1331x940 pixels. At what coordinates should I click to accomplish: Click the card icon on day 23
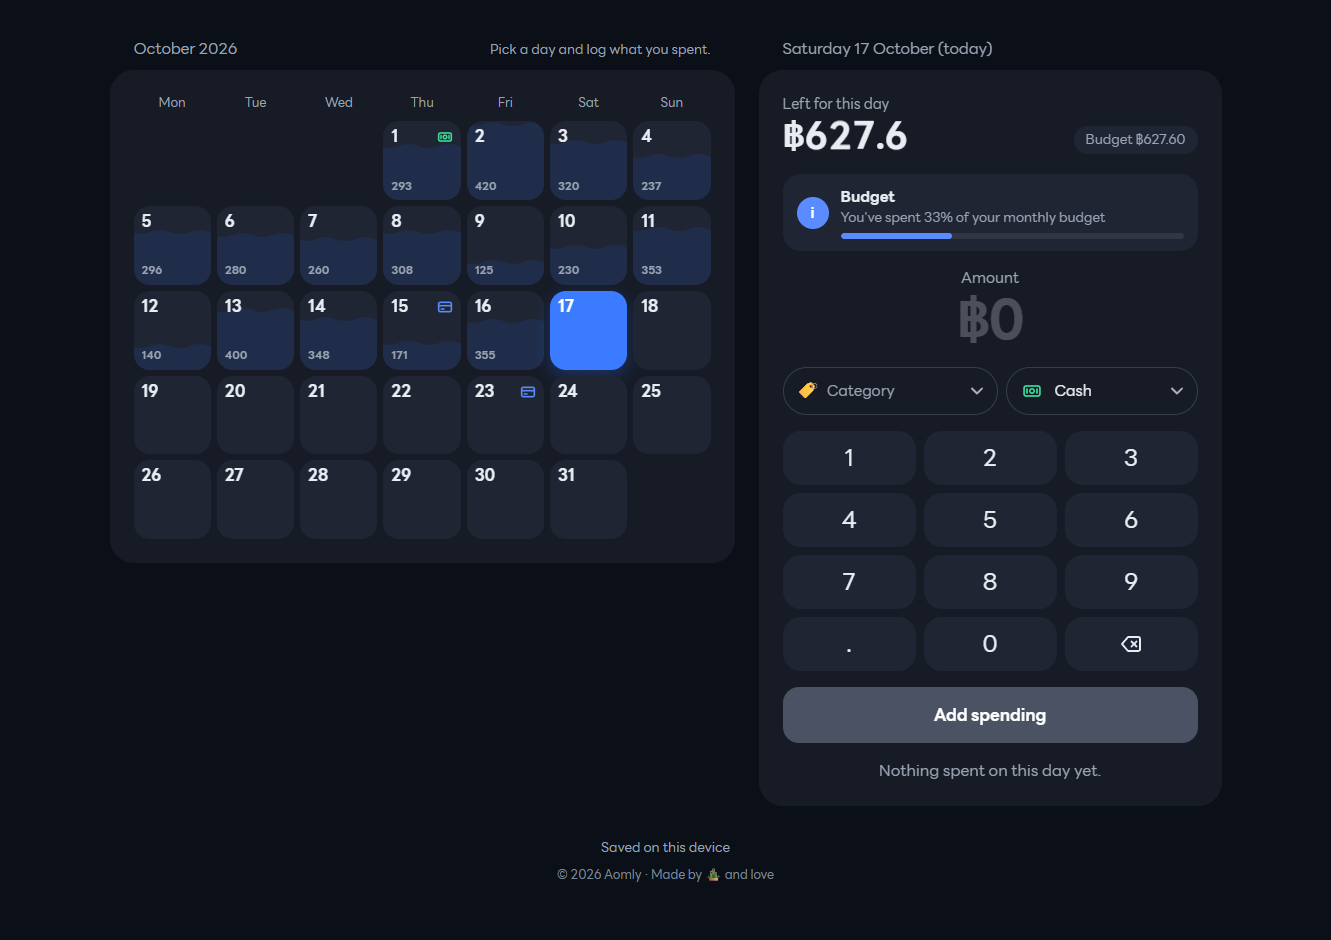[528, 392]
